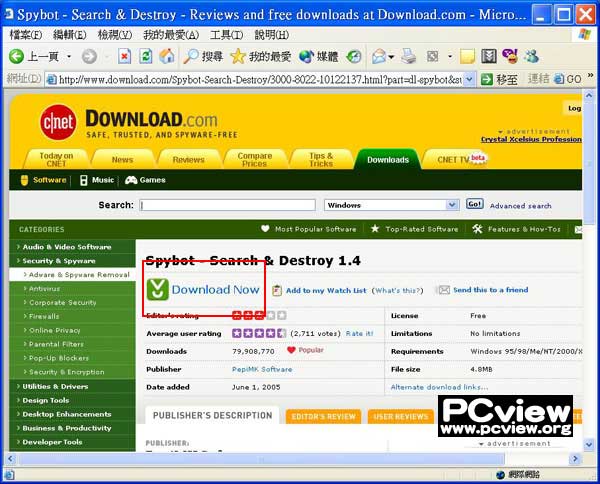
Task: Open the Advanced search link
Action: [x=520, y=206]
